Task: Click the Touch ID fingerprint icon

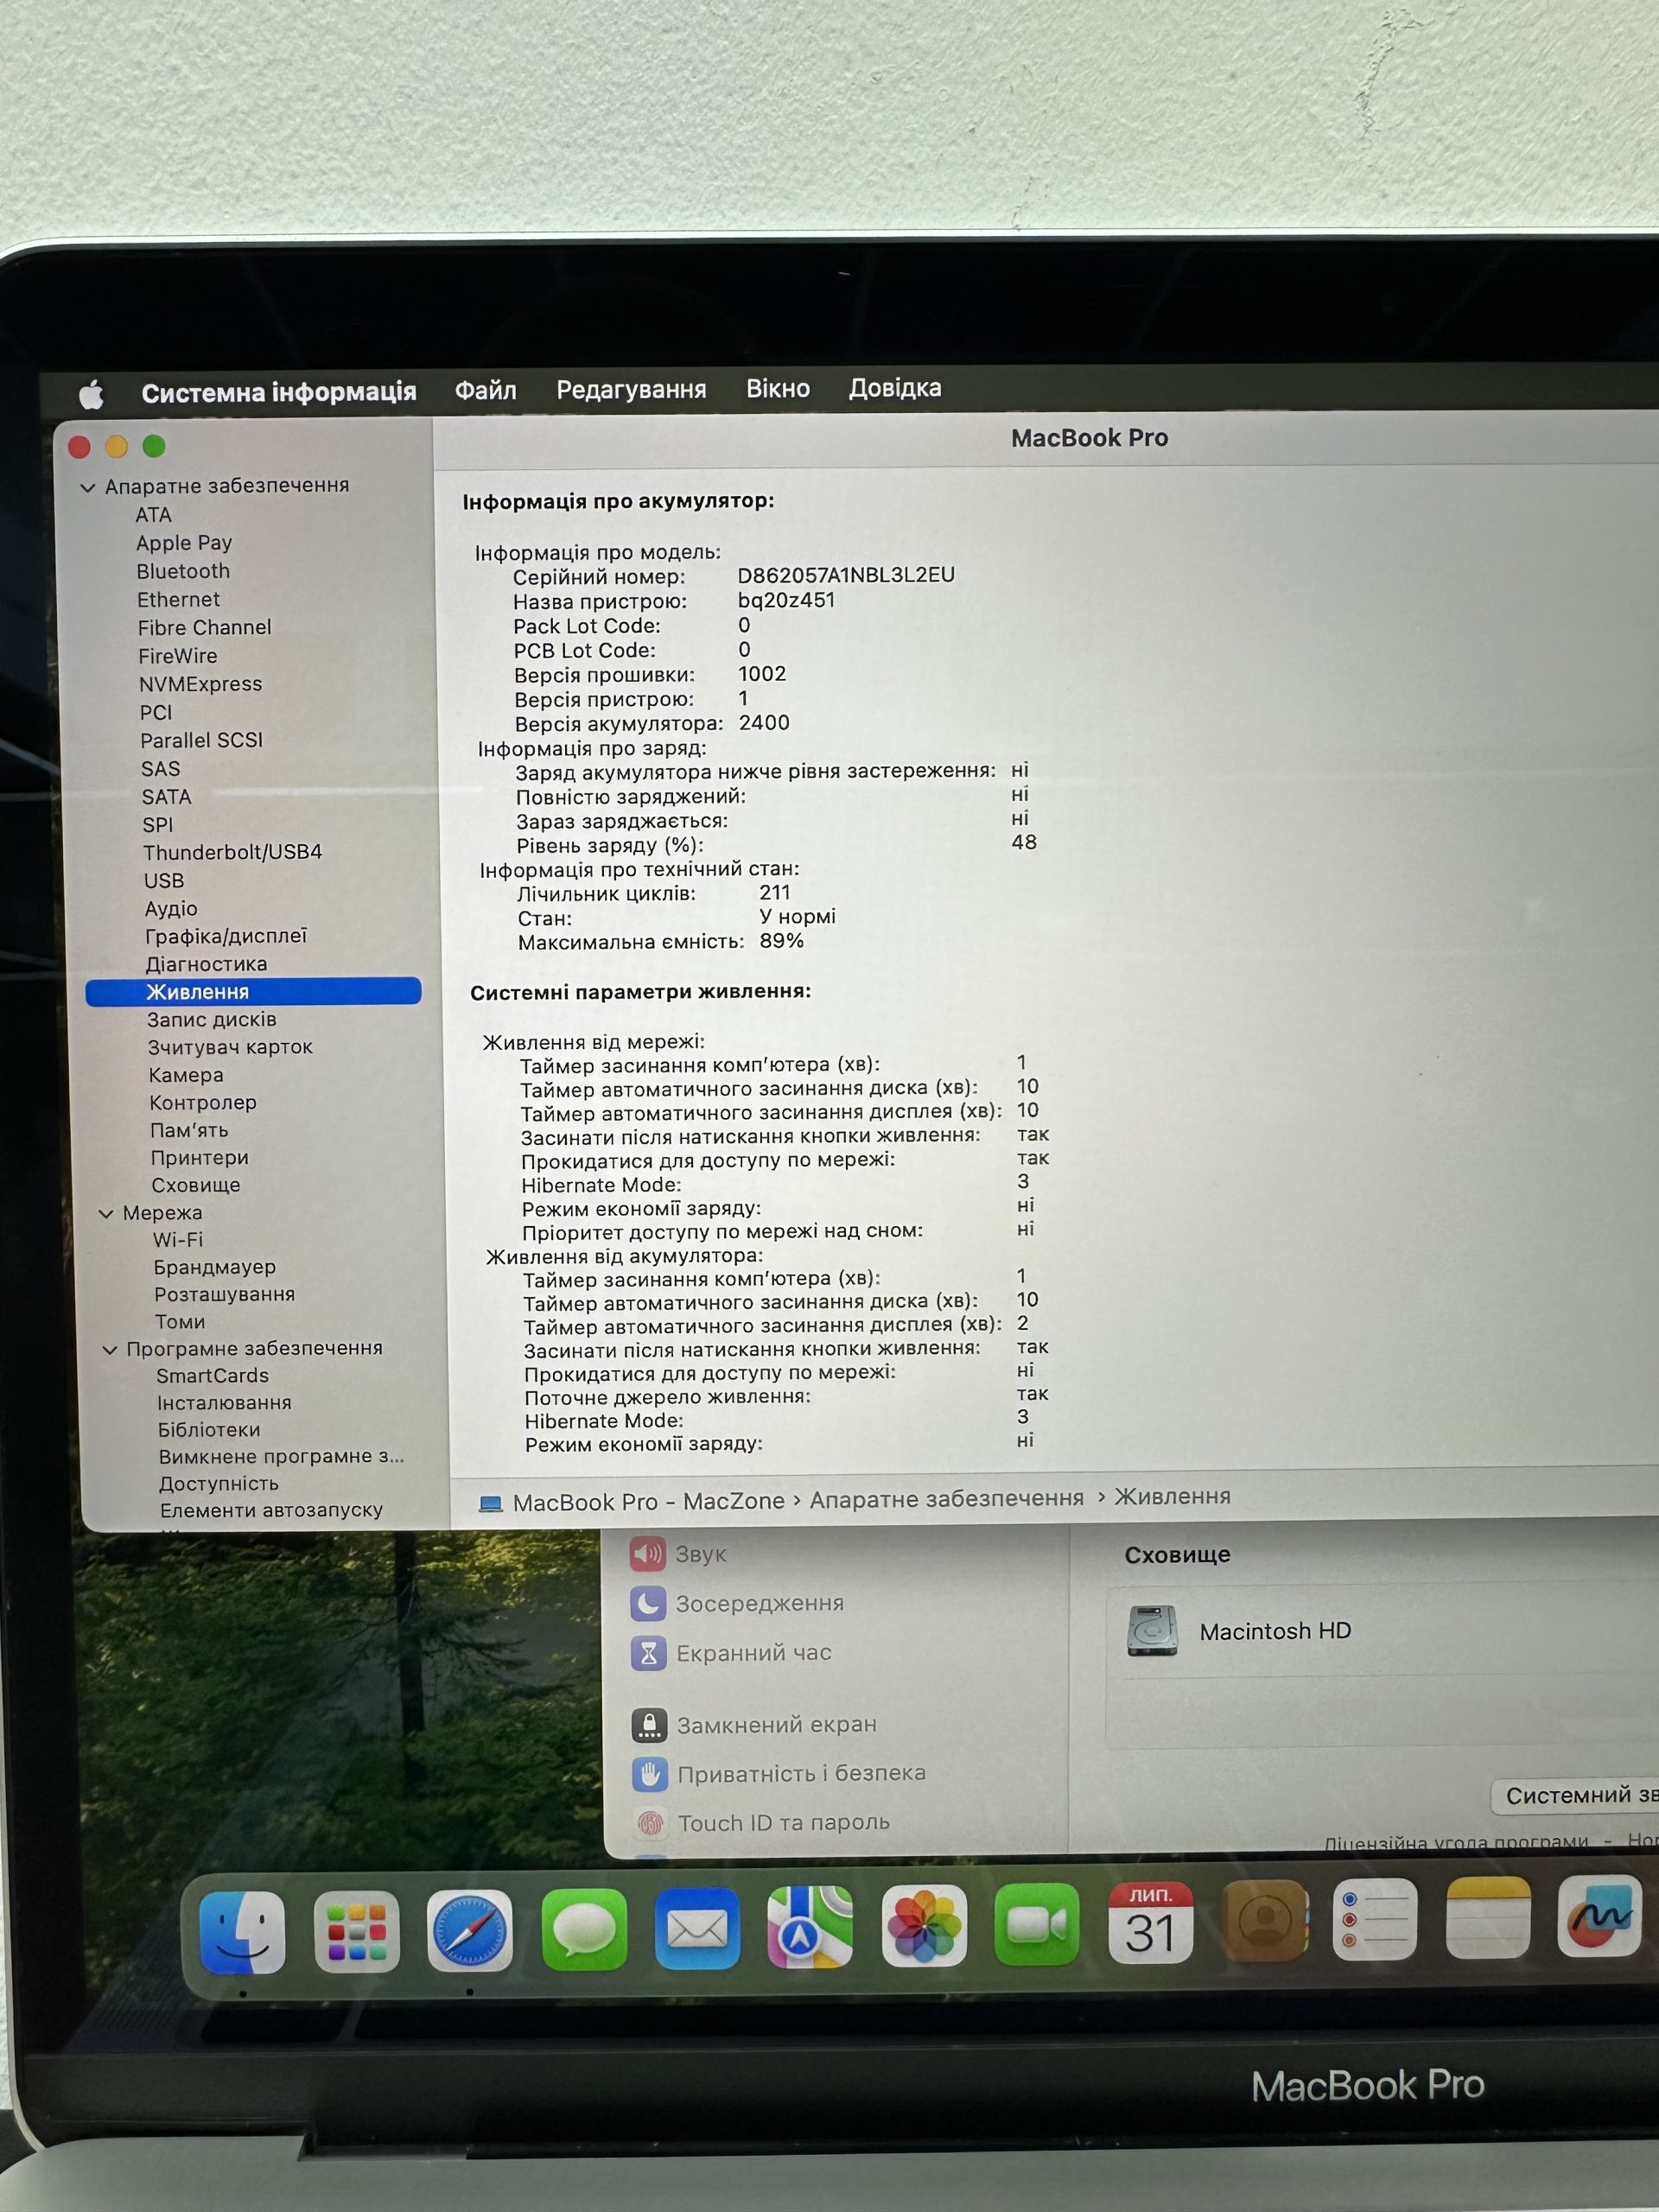Action: (x=651, y=1823)
